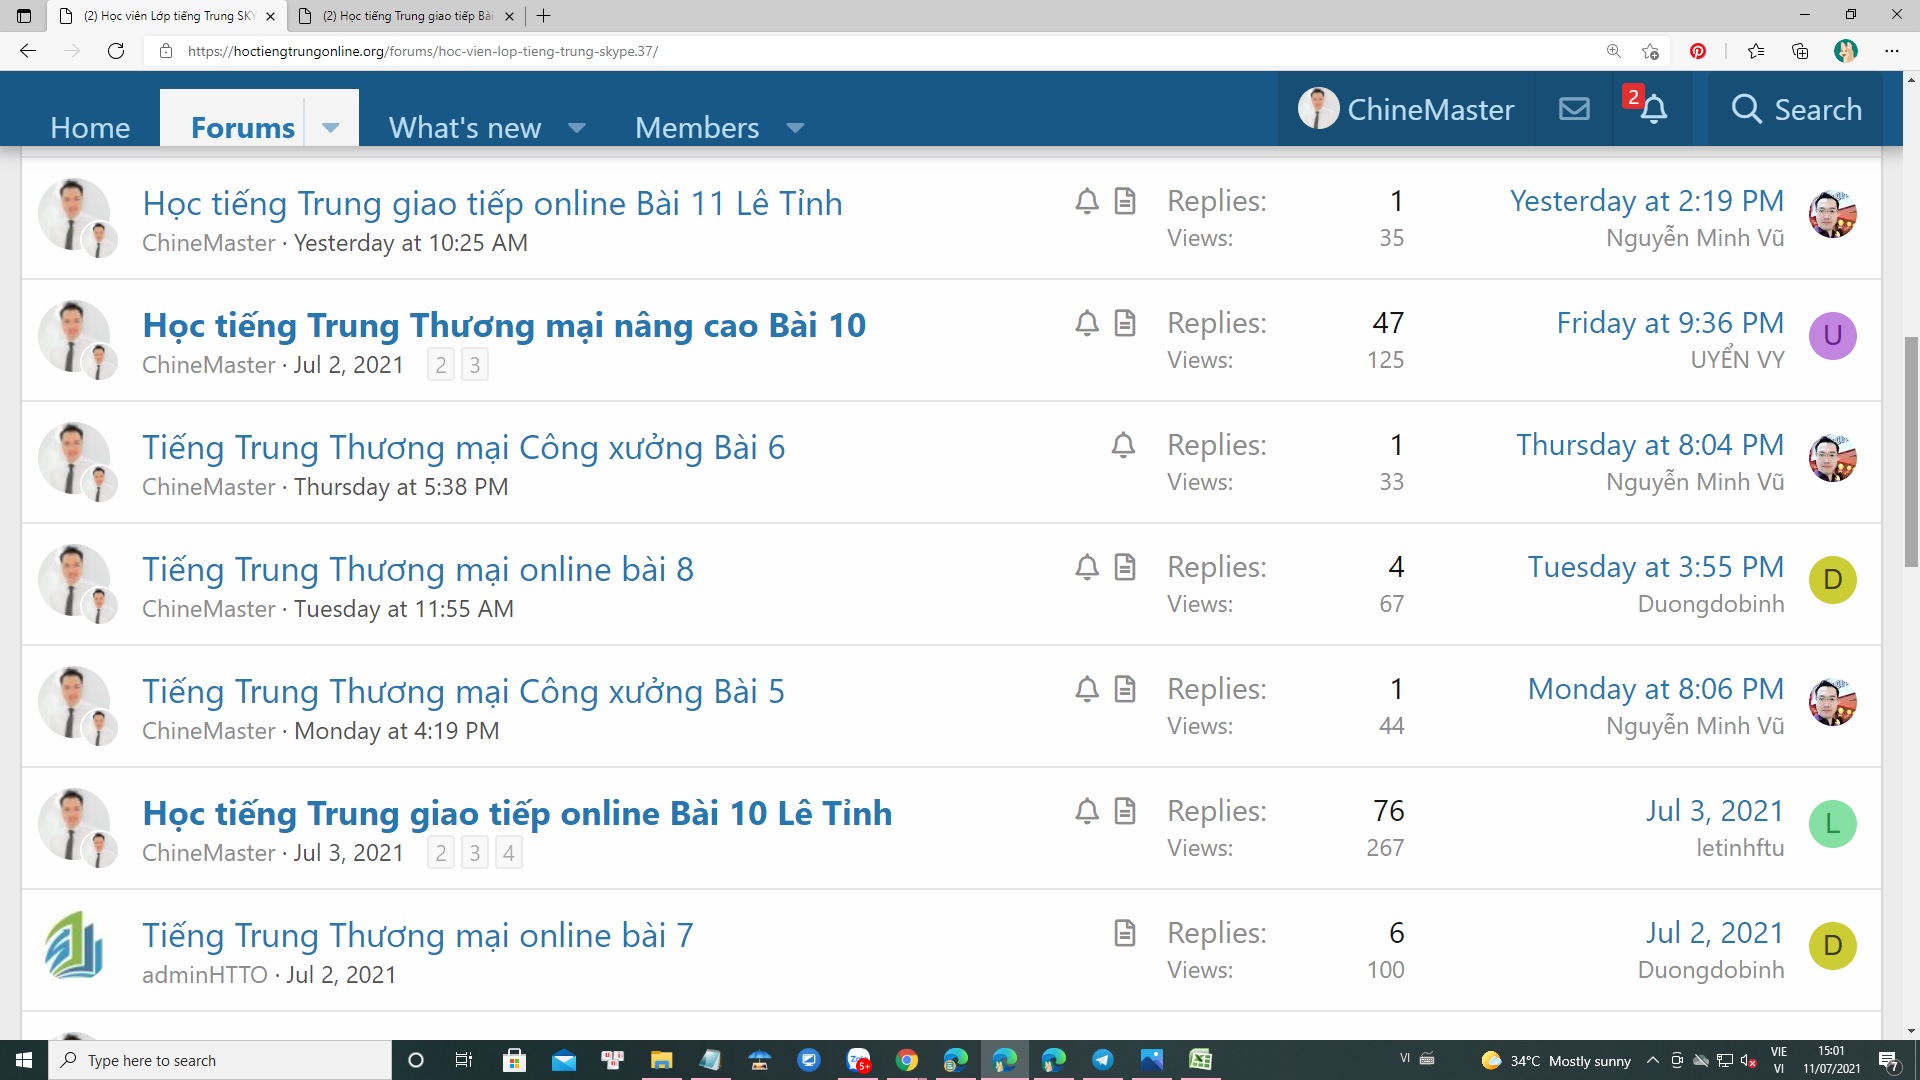Expand the Members dropdown arrow
The width and height of the screenshot is (1920, 1080).
795,128
